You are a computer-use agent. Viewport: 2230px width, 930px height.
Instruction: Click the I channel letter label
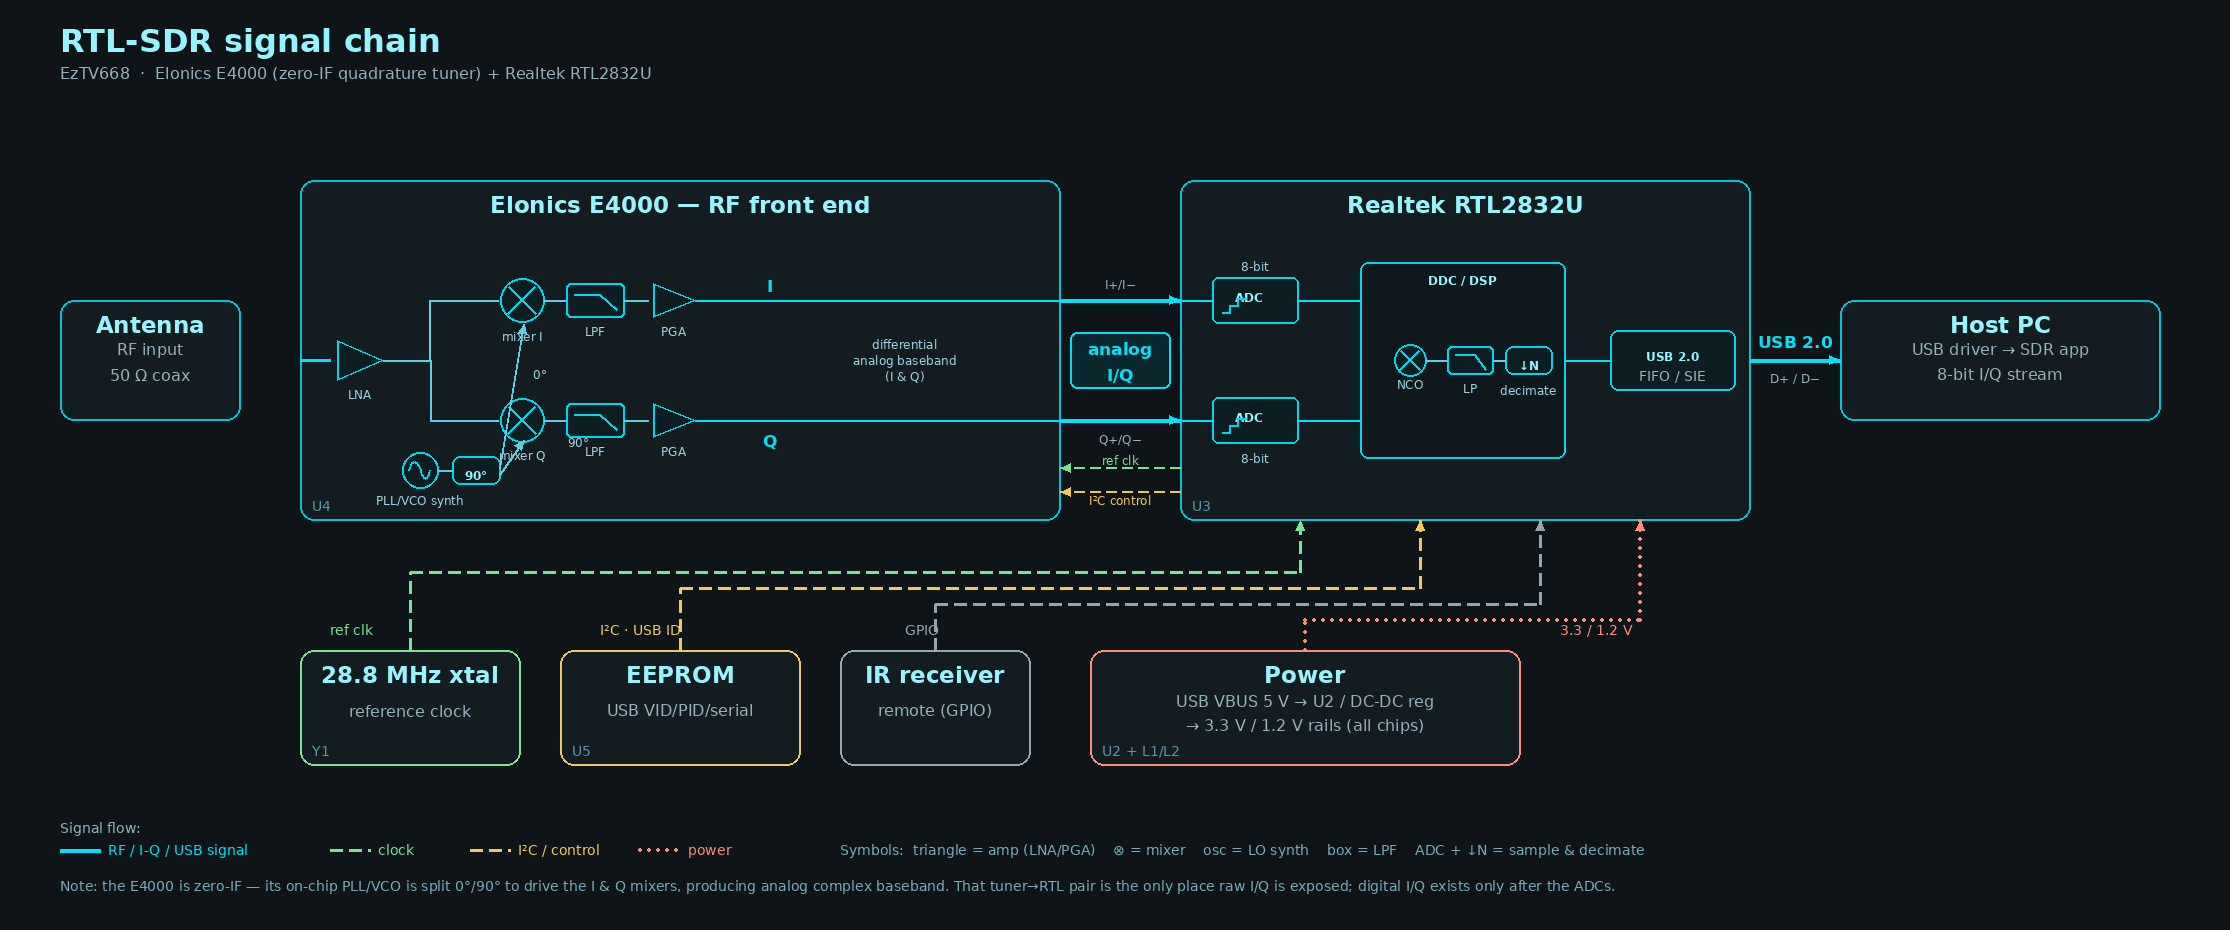tap(769, 286)
